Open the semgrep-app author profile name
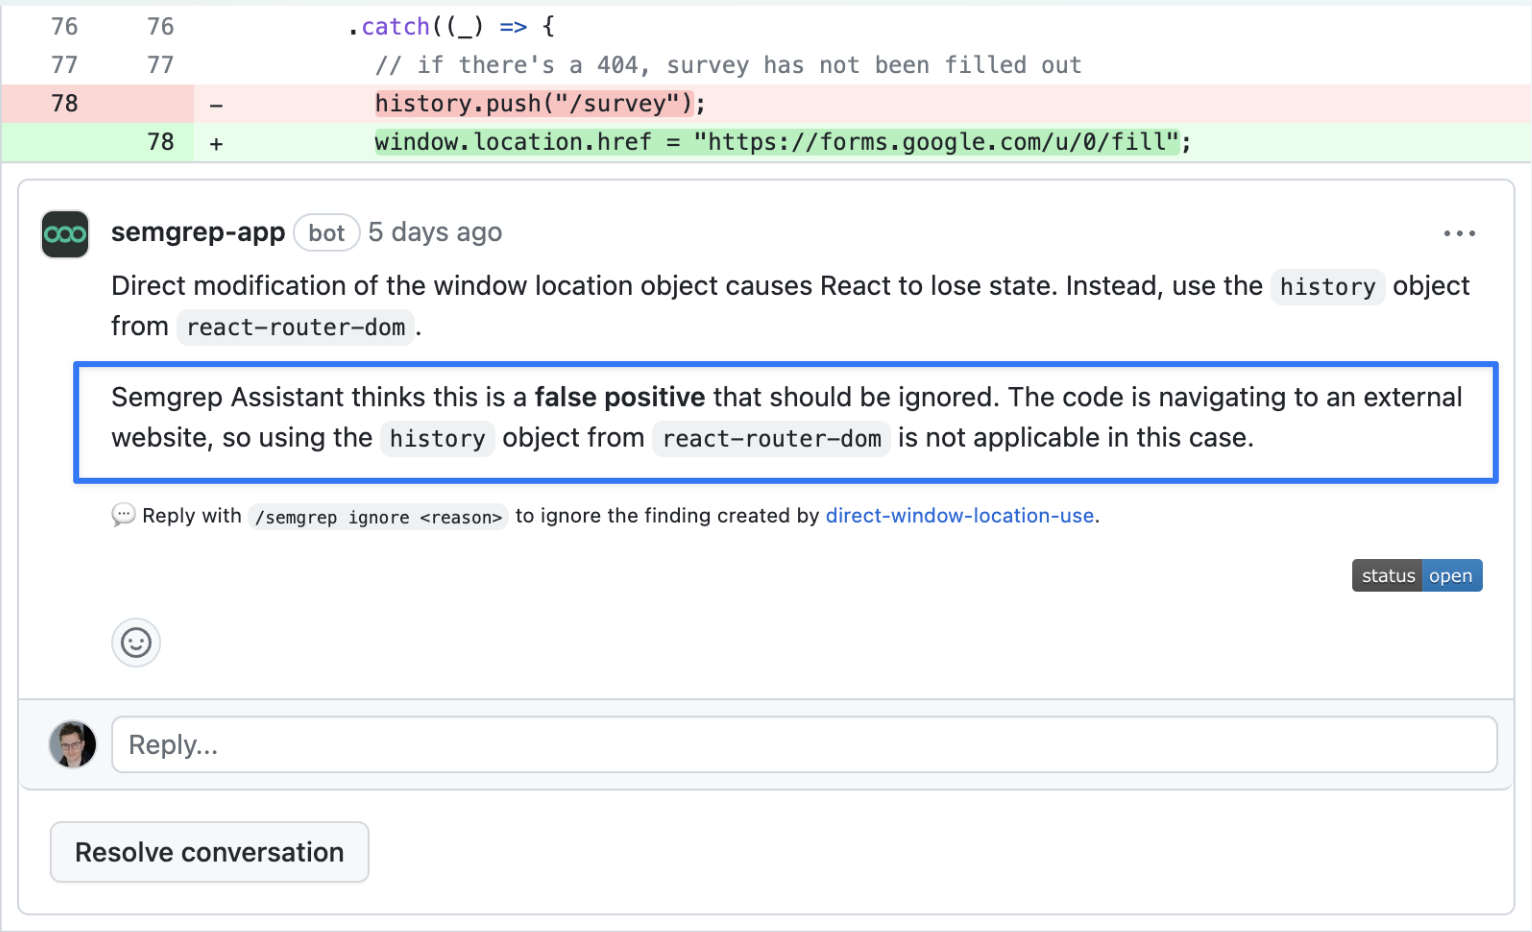Viewport: 1532px width, 932px height. click(198, 233)
